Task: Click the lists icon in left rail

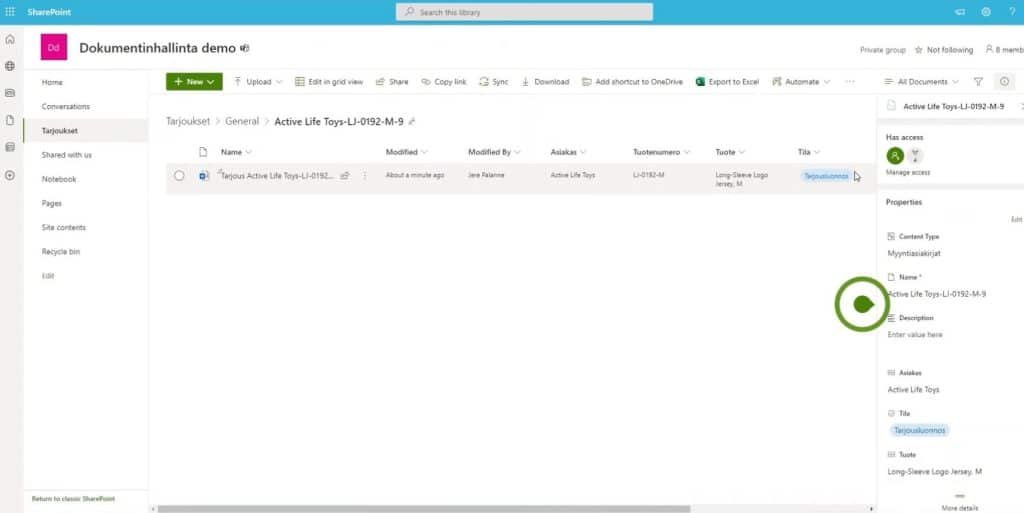Action: [x=10, y=148]
